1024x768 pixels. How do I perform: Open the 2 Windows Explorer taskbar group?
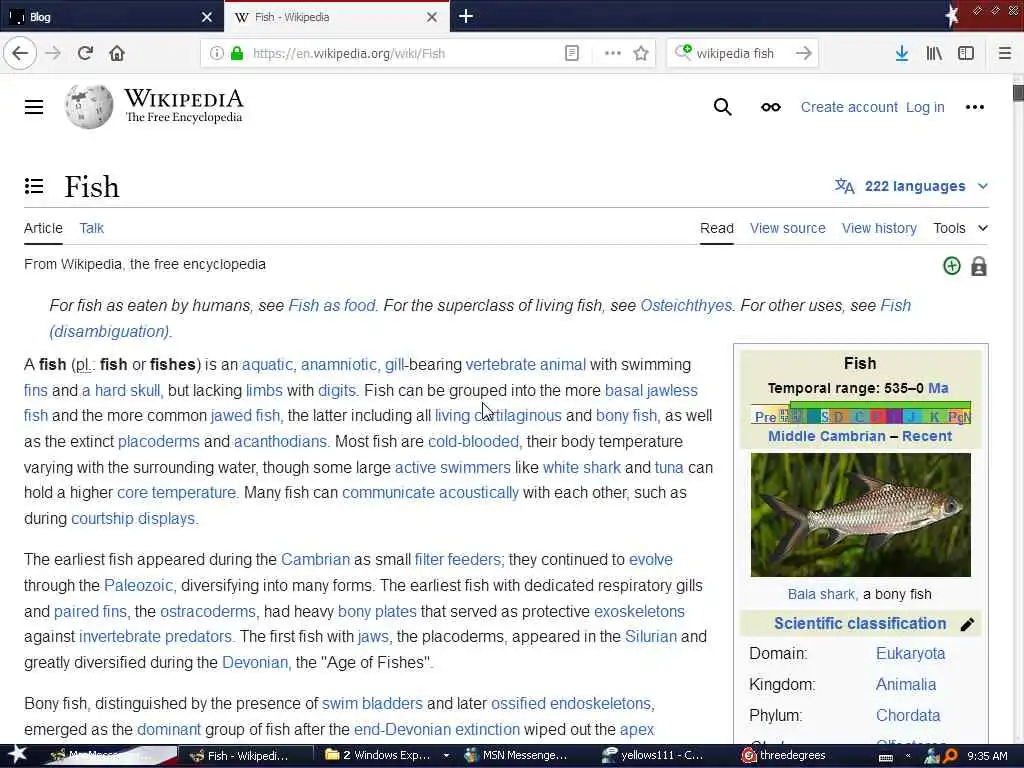[385, 756]
